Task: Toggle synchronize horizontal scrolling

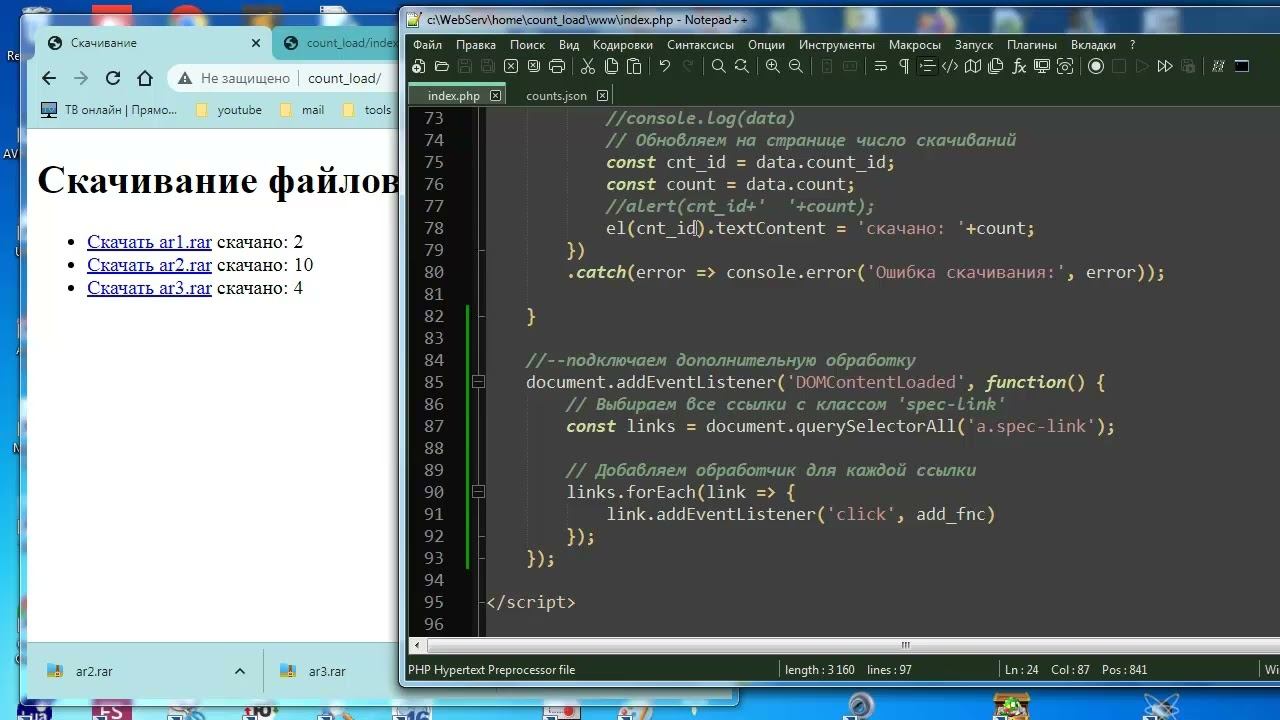Action: (x=849, y=66)
